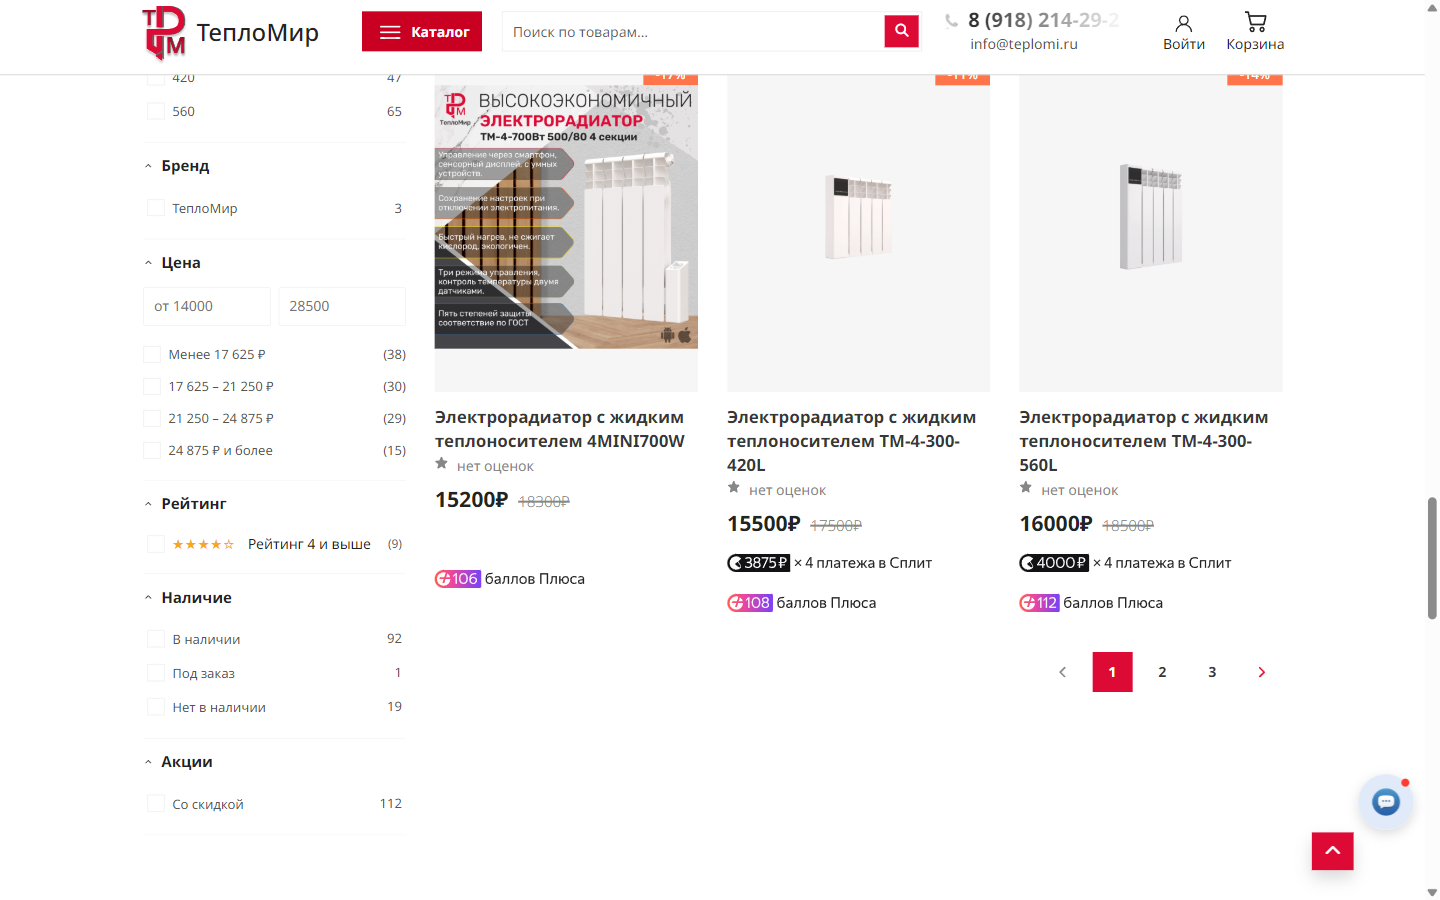Tick the ТеплоМир brand checkbox
The image size is (1440, 900).
point(156,208)
